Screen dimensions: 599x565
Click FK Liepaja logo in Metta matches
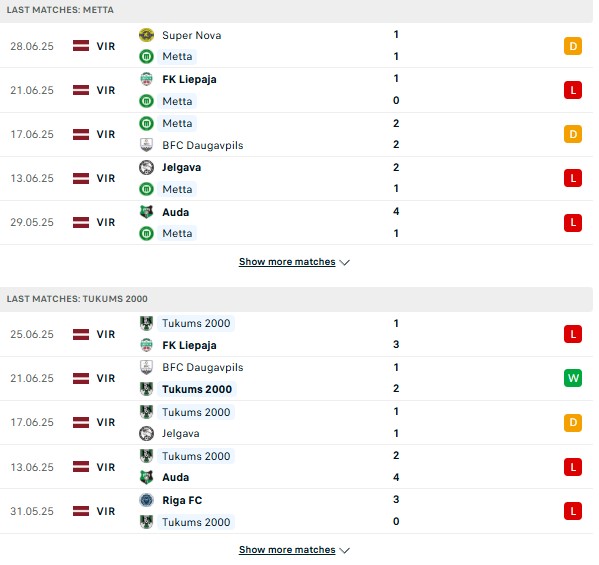pyautogui.click(x=146, y=79)
